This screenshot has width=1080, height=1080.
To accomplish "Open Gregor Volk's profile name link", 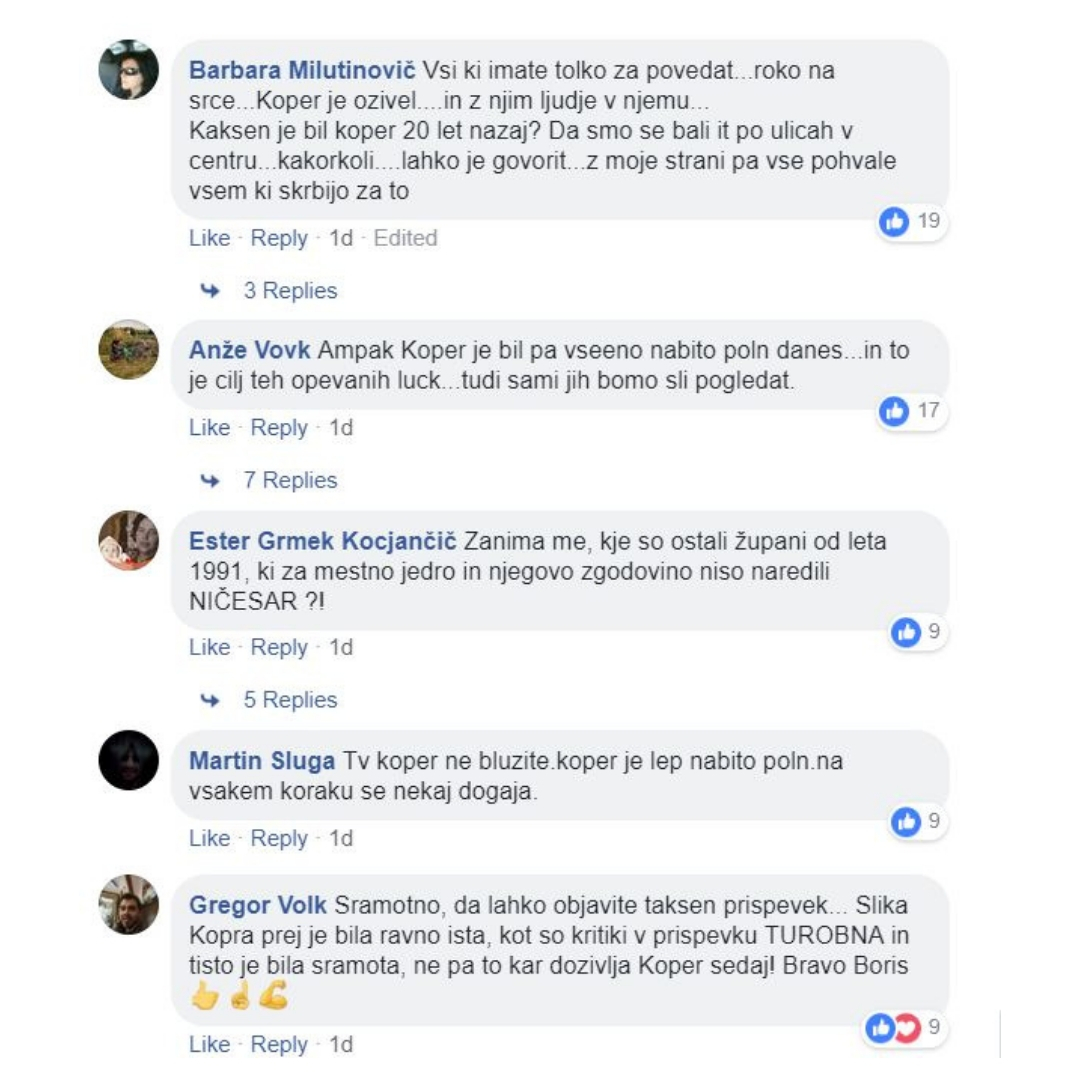I will click(258, 905).
